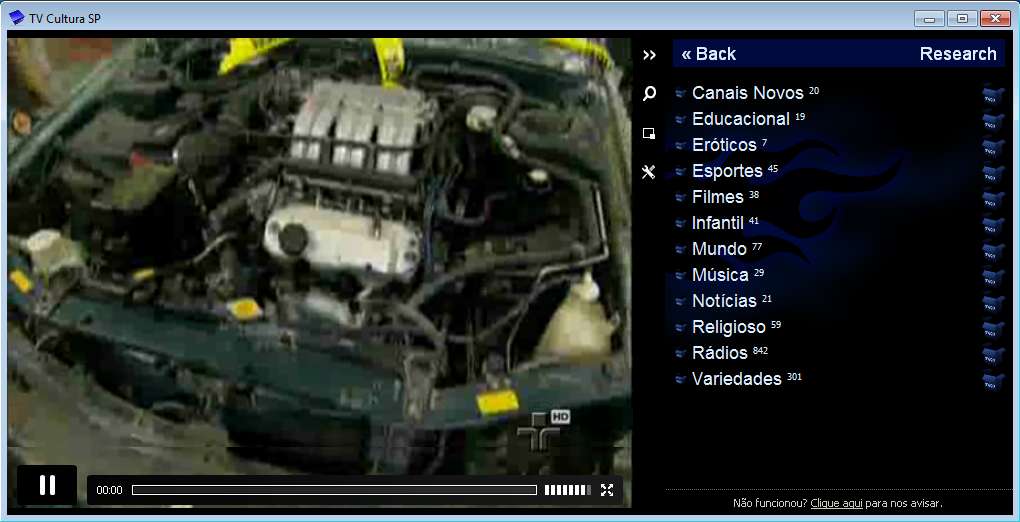The width and height of the screenshot is (1020, 522).
Task: Click the TV icon beside Esportes
Action: click(993, 172)
